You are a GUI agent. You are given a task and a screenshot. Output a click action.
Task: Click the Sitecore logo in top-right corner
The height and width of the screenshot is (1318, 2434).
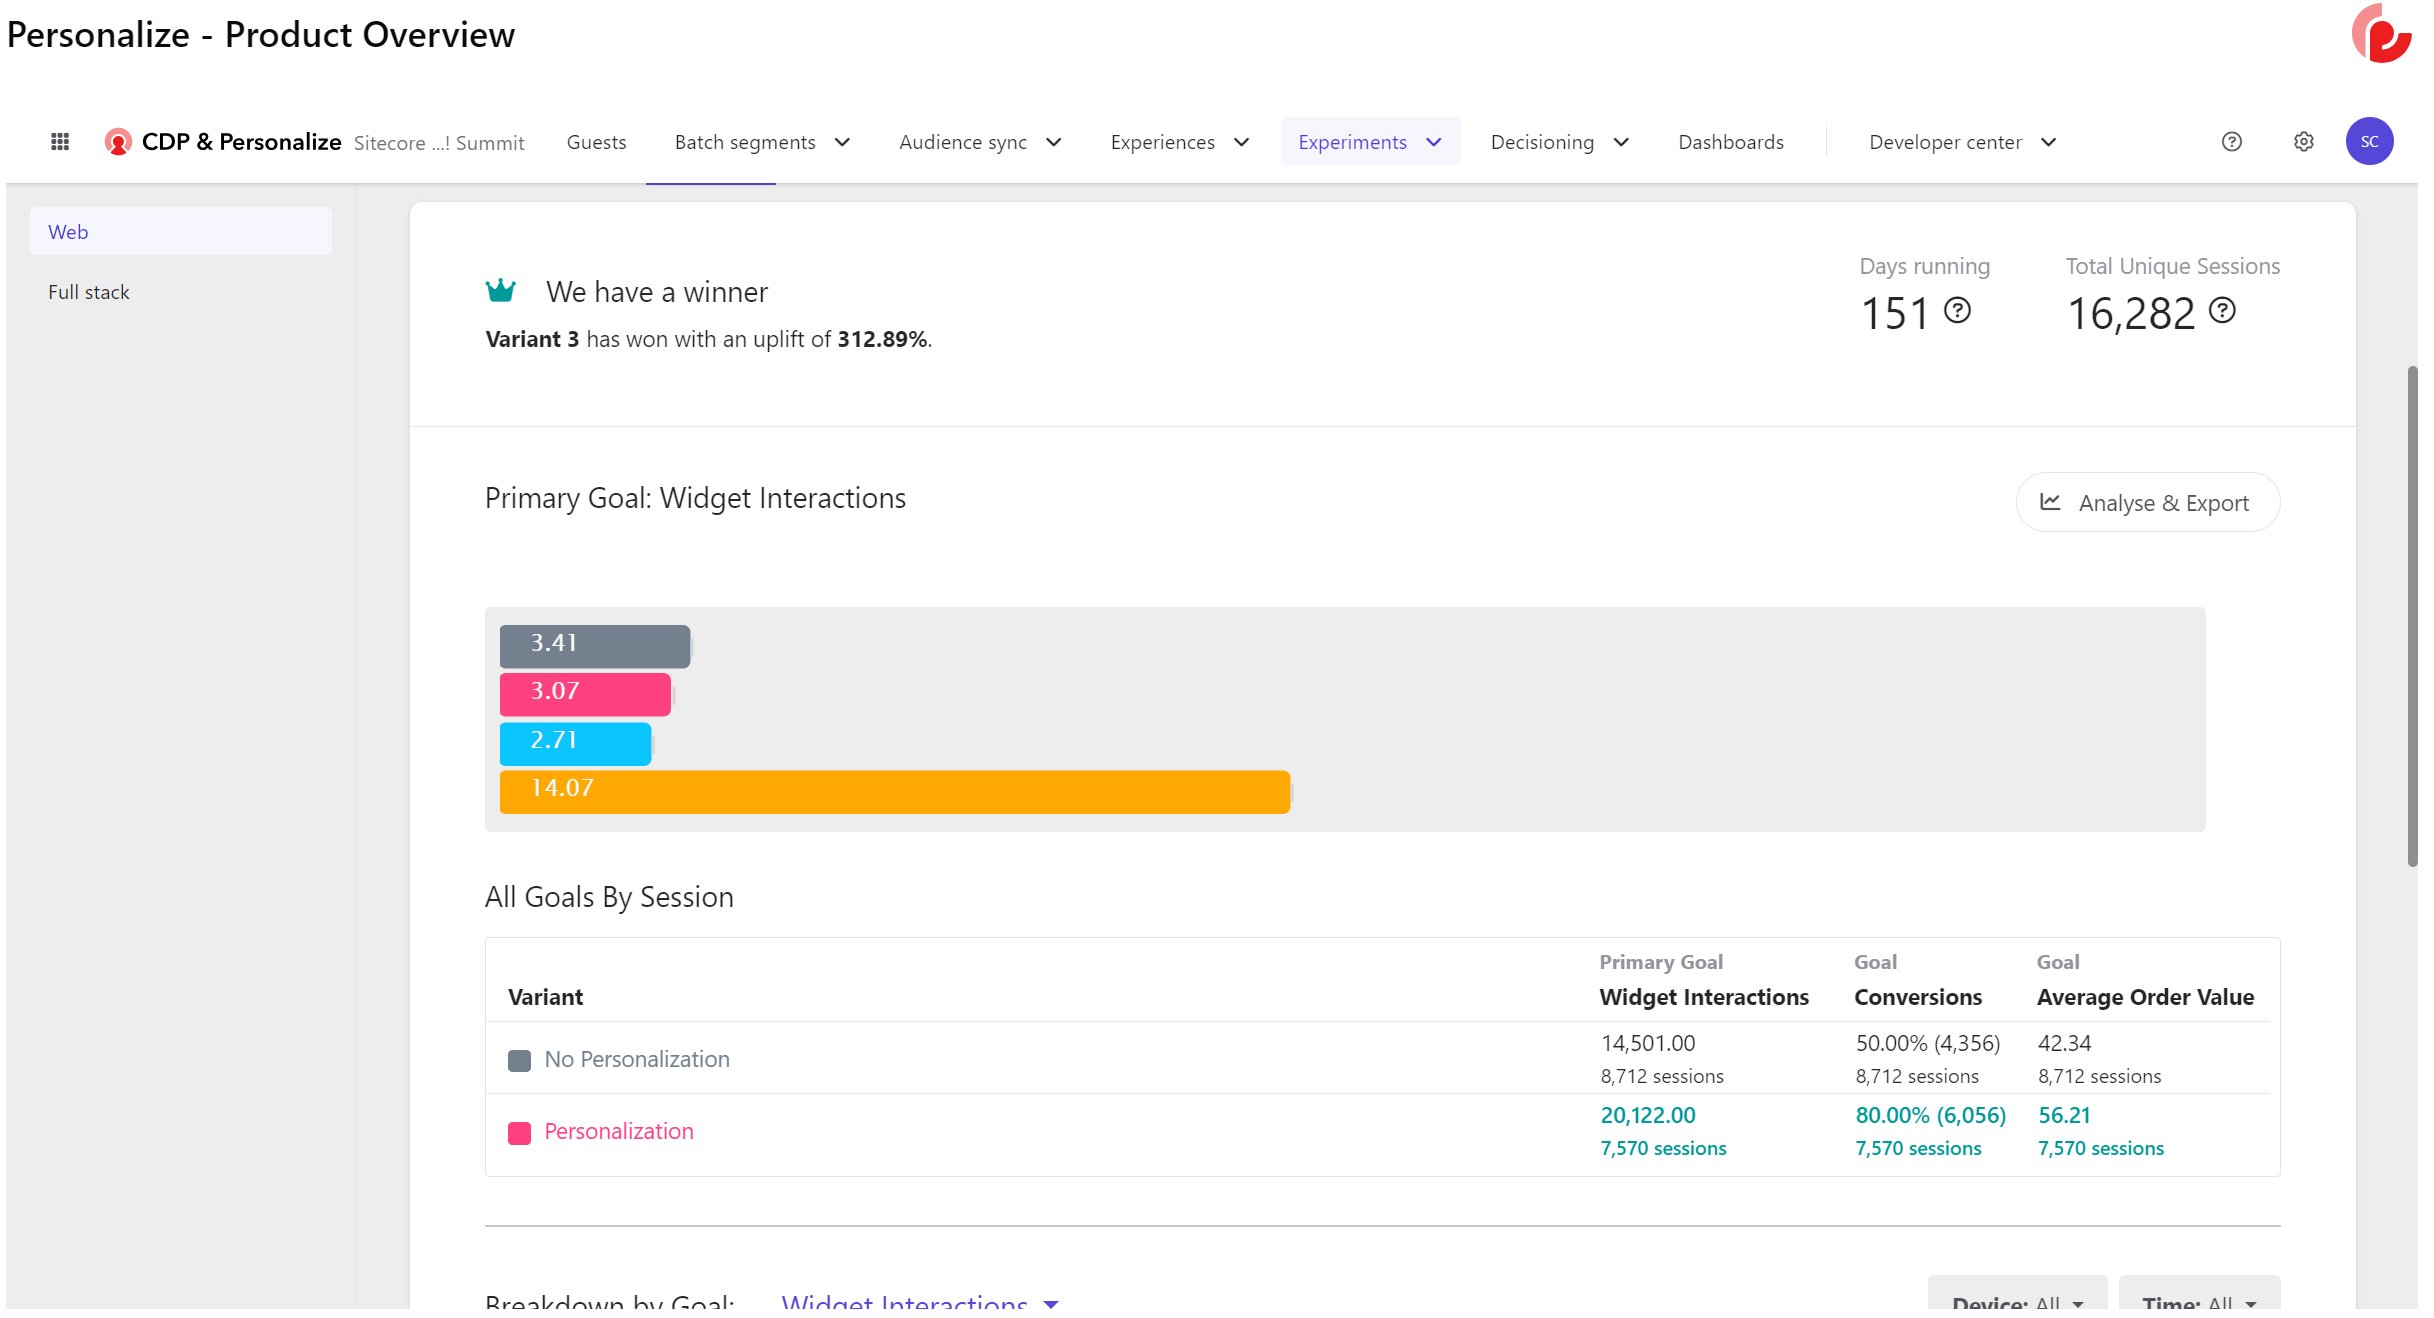click(x=2381, y=34)
